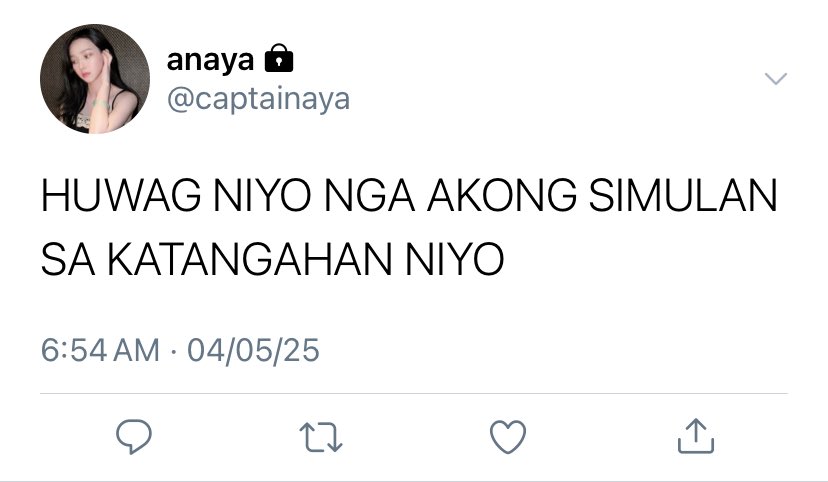Click the word AKONG in the tweet
The height and width of the screenshot is (482, 828).
pyautogui.click(x=502, y=195)
